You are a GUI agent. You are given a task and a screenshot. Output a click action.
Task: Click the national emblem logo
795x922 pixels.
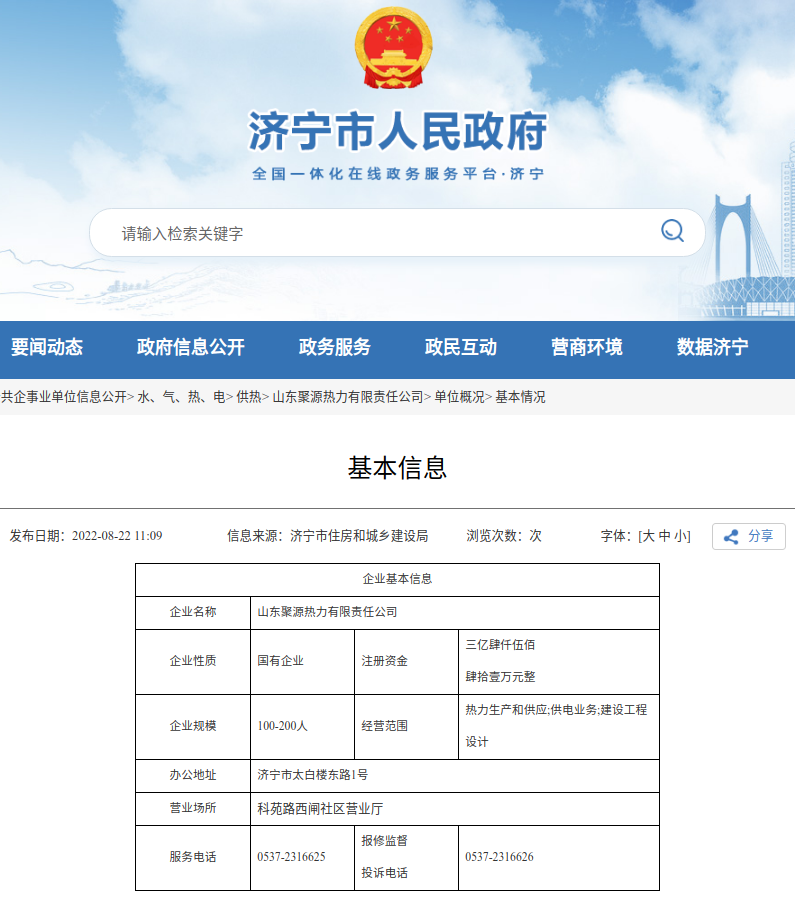[393, 48]
